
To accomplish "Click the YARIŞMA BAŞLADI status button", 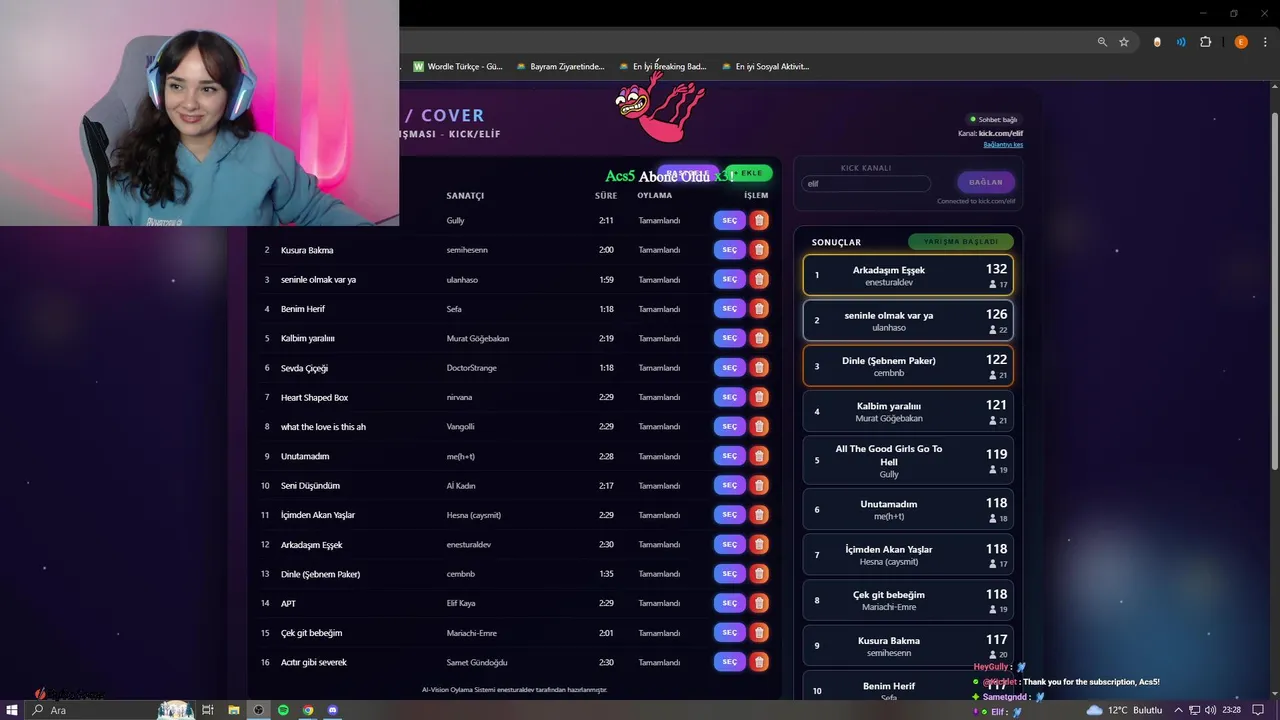I will point(960,241).
